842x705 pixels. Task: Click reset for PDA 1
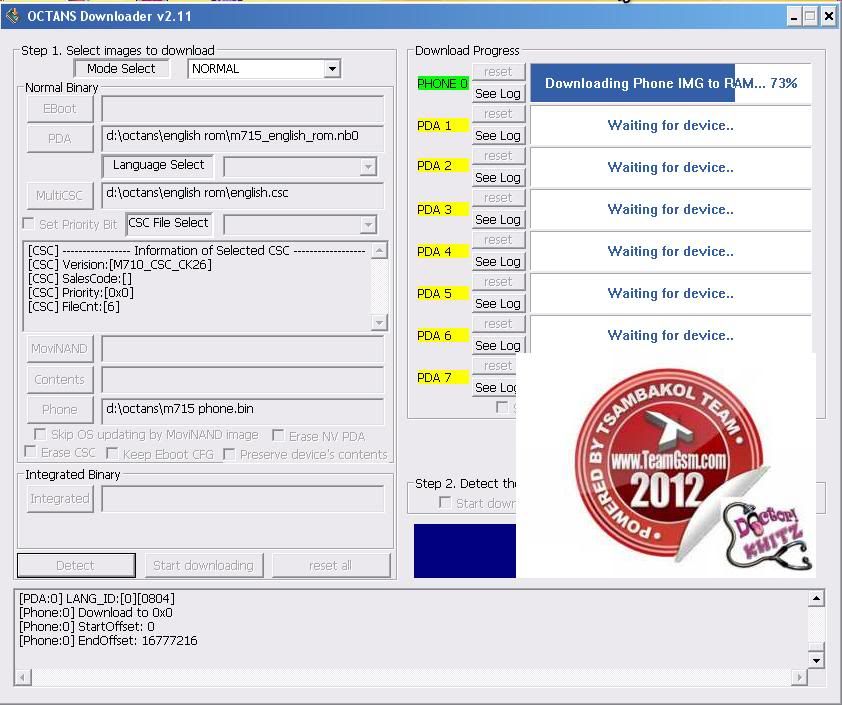pyautogui.click(x=498, y=114)
